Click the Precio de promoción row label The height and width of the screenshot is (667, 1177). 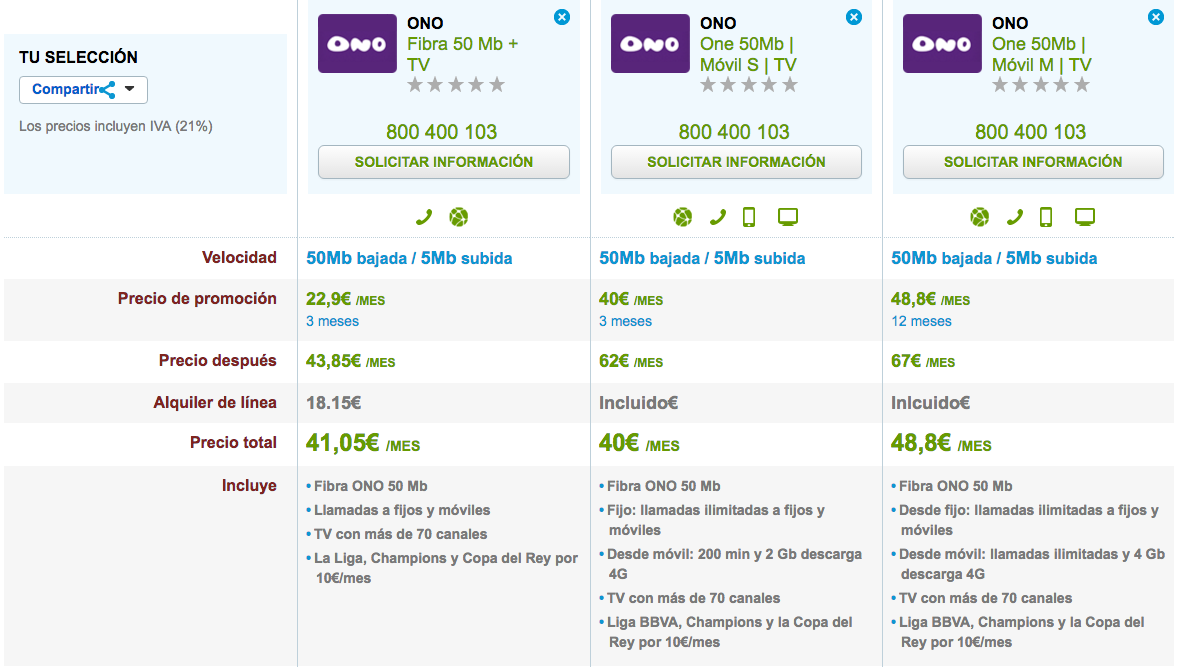click(197, 299)
